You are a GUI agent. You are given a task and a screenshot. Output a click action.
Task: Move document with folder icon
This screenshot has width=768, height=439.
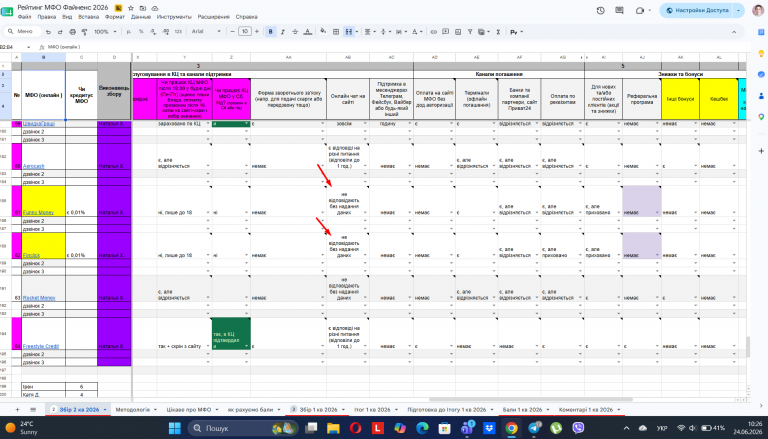click(x=143, y=8)
